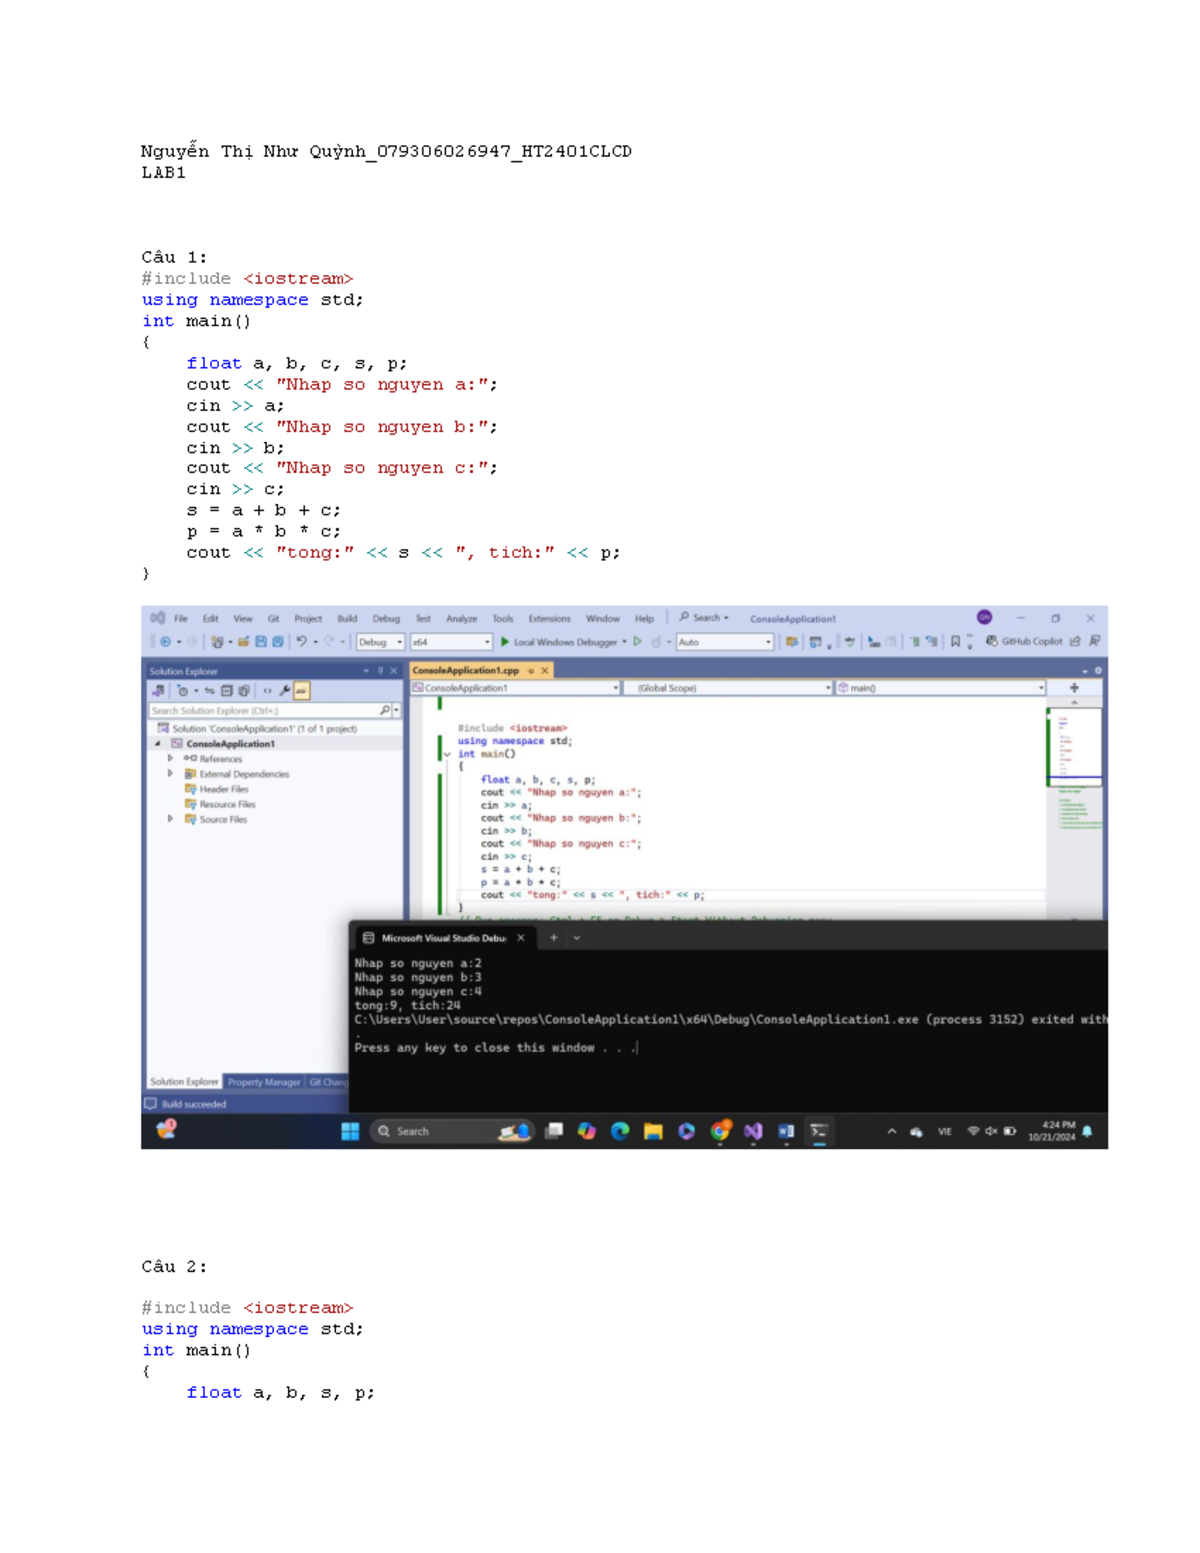Open the Debug configuration dropdown
This screenshot has width=1200, height=1553.
(380, 642)
